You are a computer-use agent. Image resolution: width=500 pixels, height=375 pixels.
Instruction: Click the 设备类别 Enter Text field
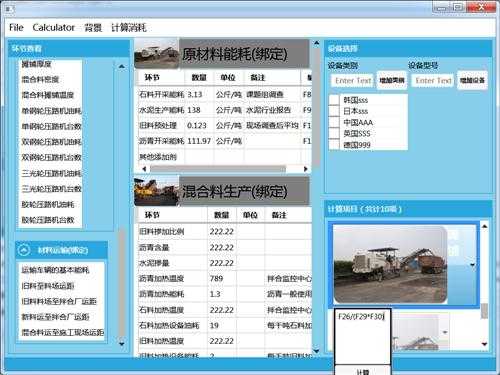pos(353,81)
